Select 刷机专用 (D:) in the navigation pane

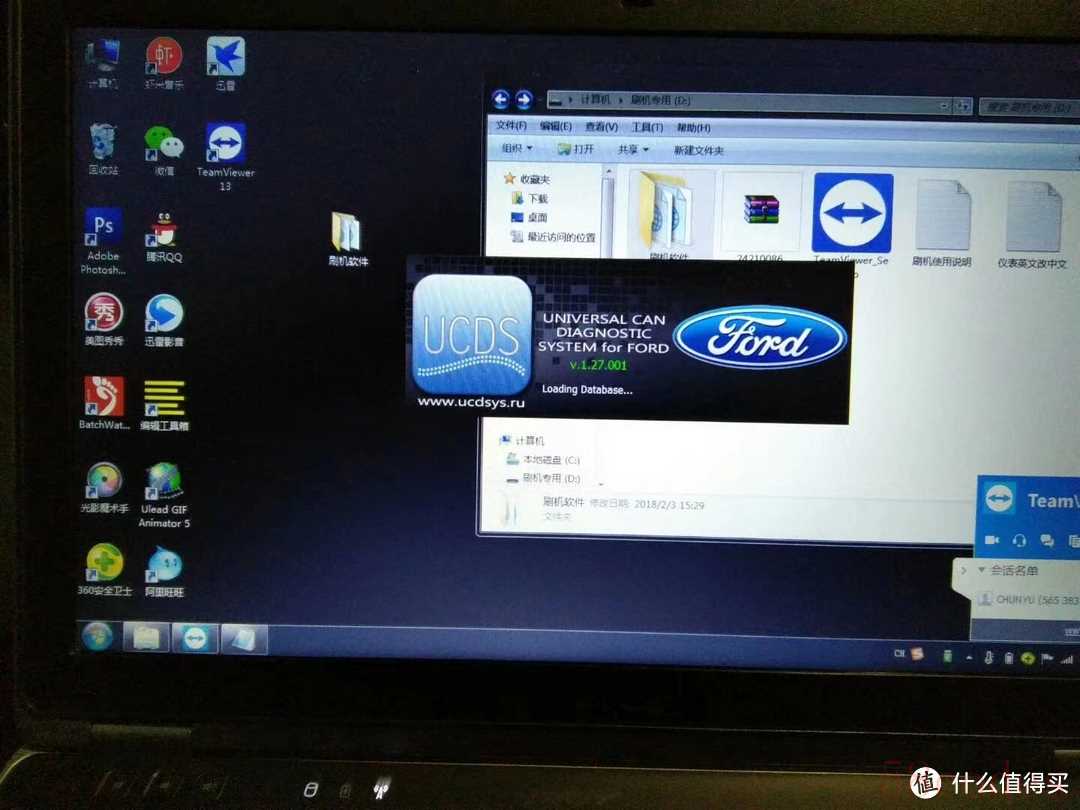pyautogui.click(x=543, y=478)
